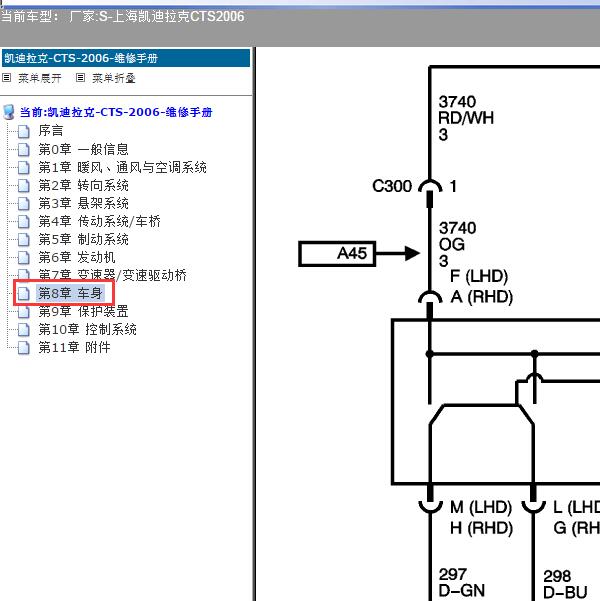Click the 凯迪拉克-CTS-2006-维修手册 panel header
The width and height of the screenshot is (600, 601).
(126, 58)
